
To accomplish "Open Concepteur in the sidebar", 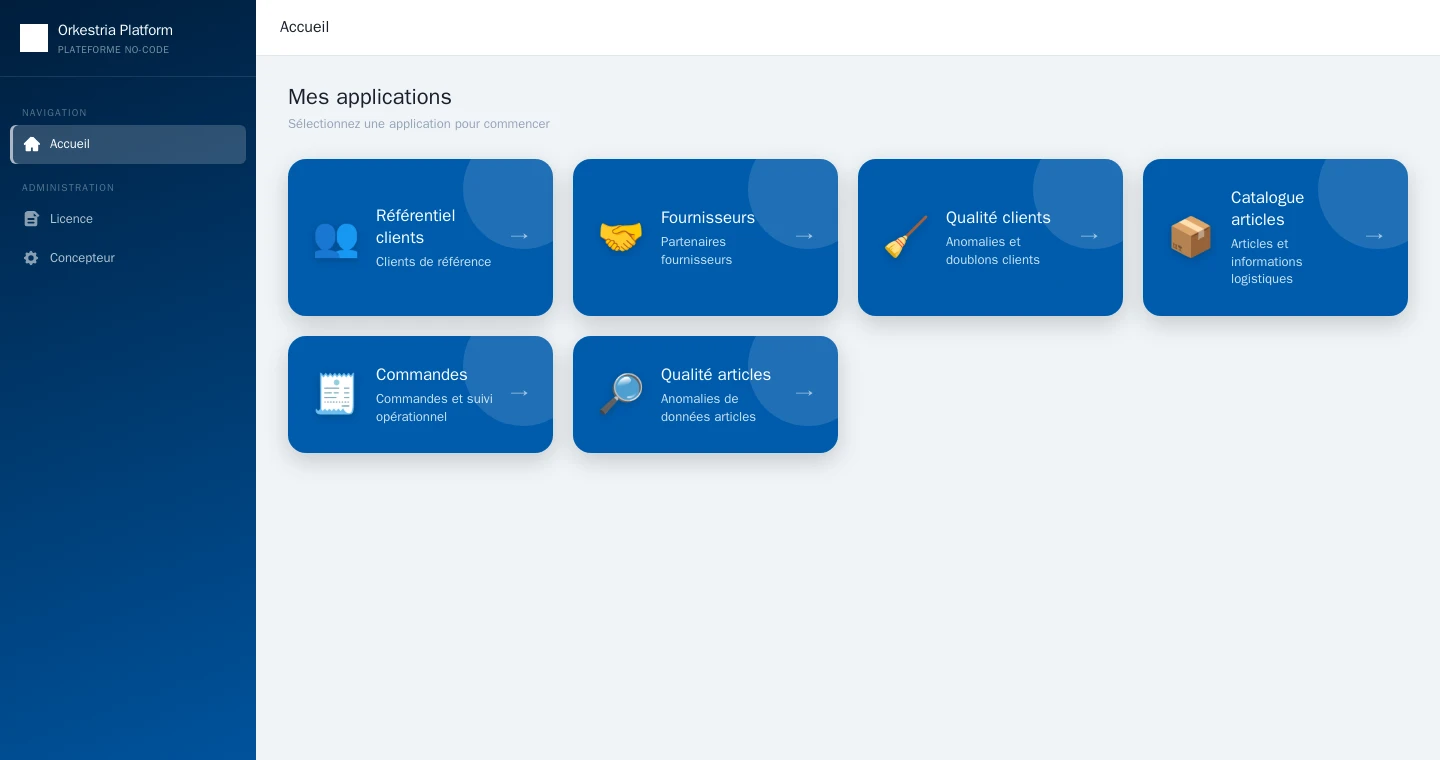I will [x=128, y=258].
